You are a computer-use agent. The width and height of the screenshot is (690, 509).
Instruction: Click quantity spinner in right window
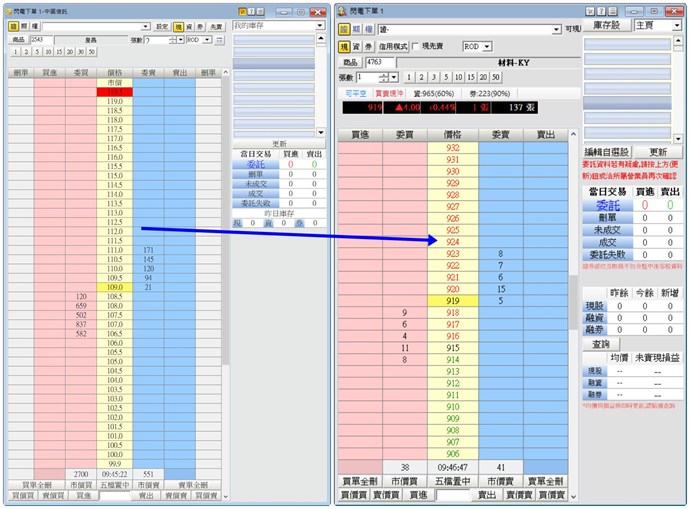(x=384, y=77)
